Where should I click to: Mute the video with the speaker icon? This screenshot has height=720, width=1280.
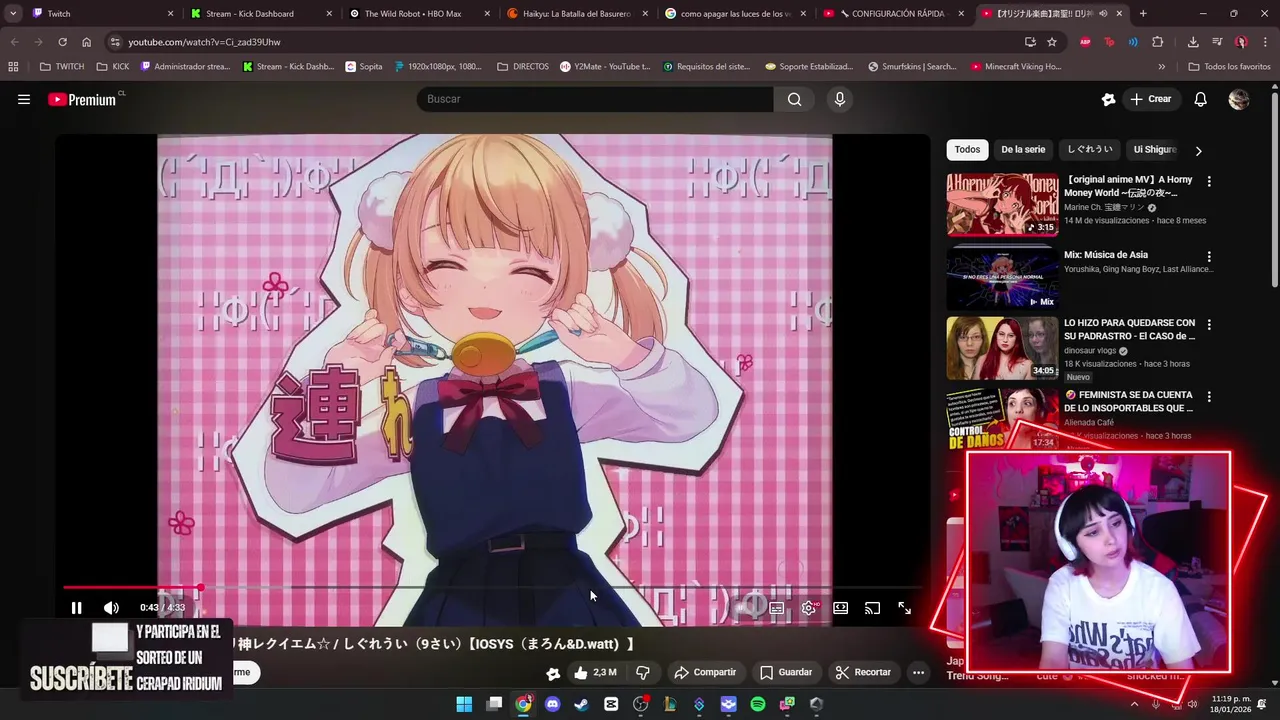click(111, 608)
